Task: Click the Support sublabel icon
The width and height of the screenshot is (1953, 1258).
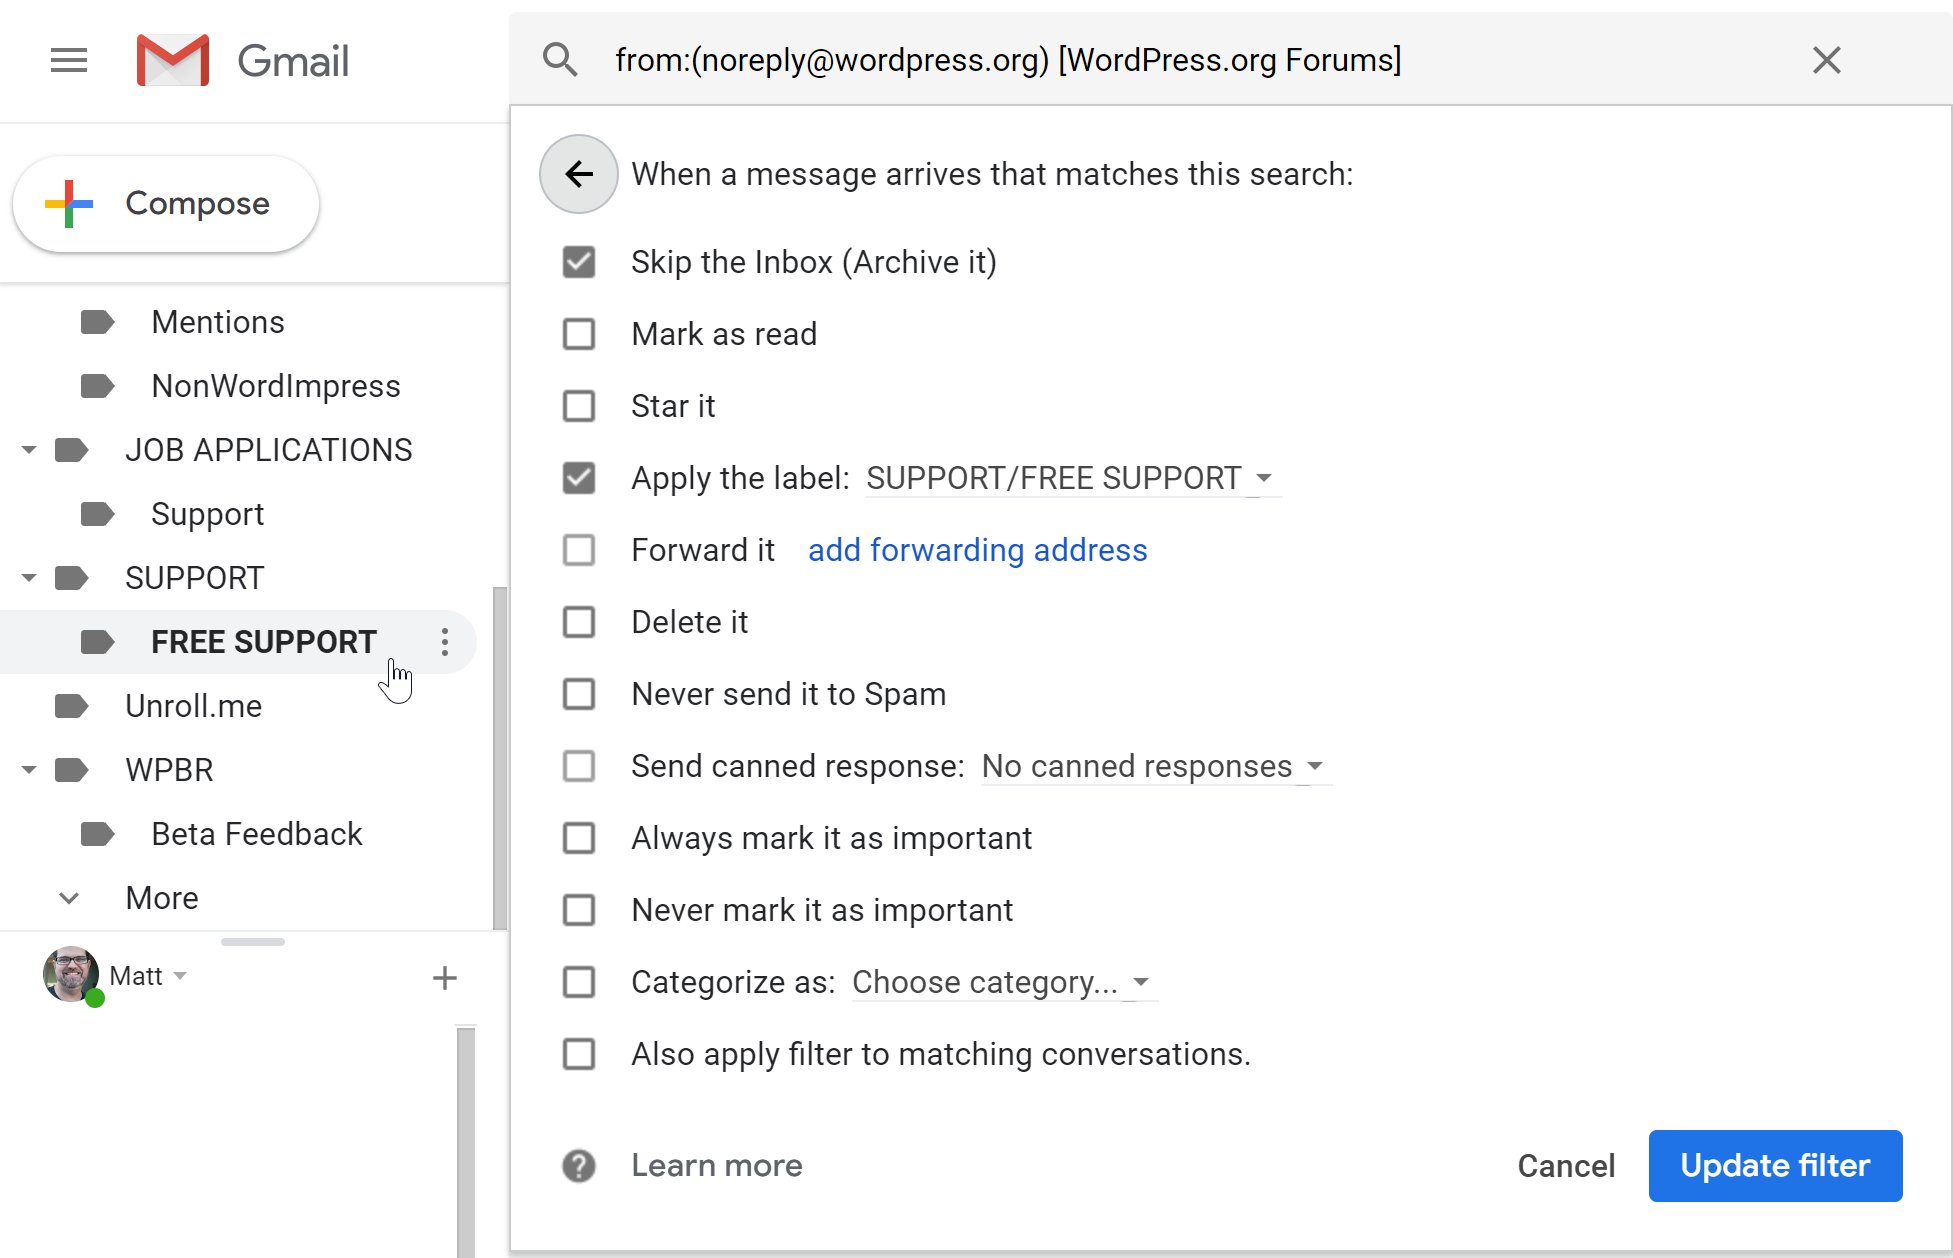Action: pos(97,514)
